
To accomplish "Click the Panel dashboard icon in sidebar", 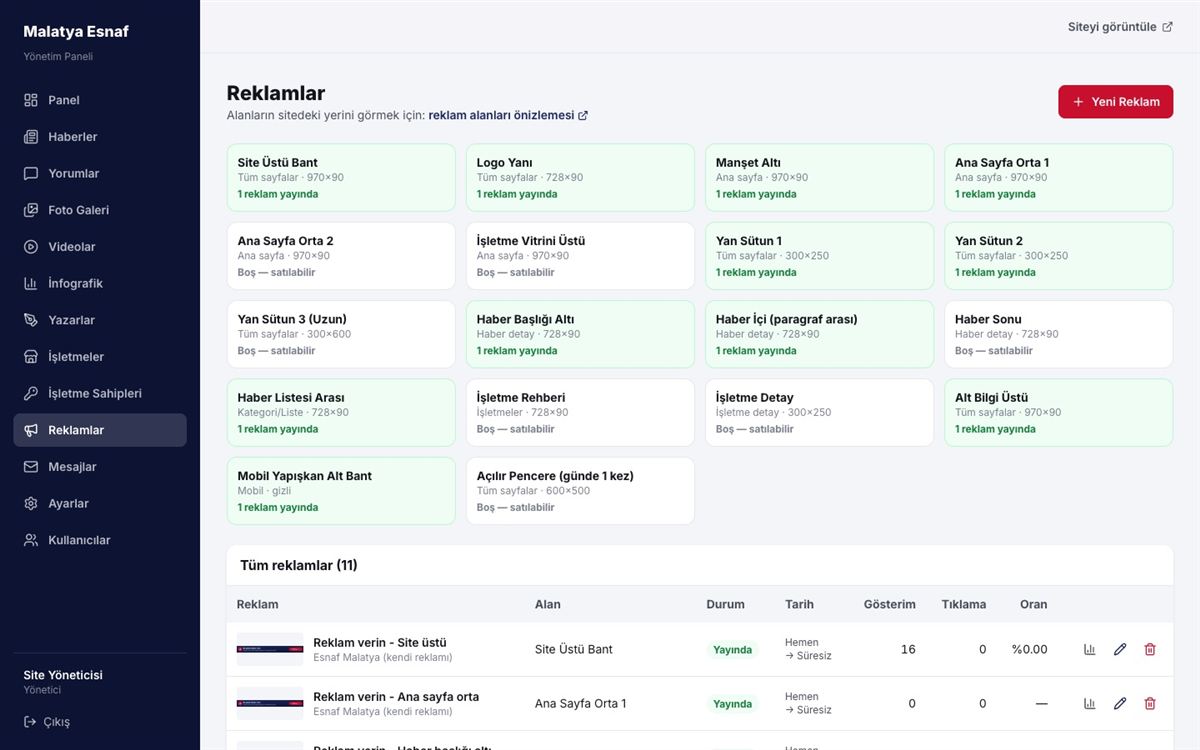I will click(x=31, y=100).
